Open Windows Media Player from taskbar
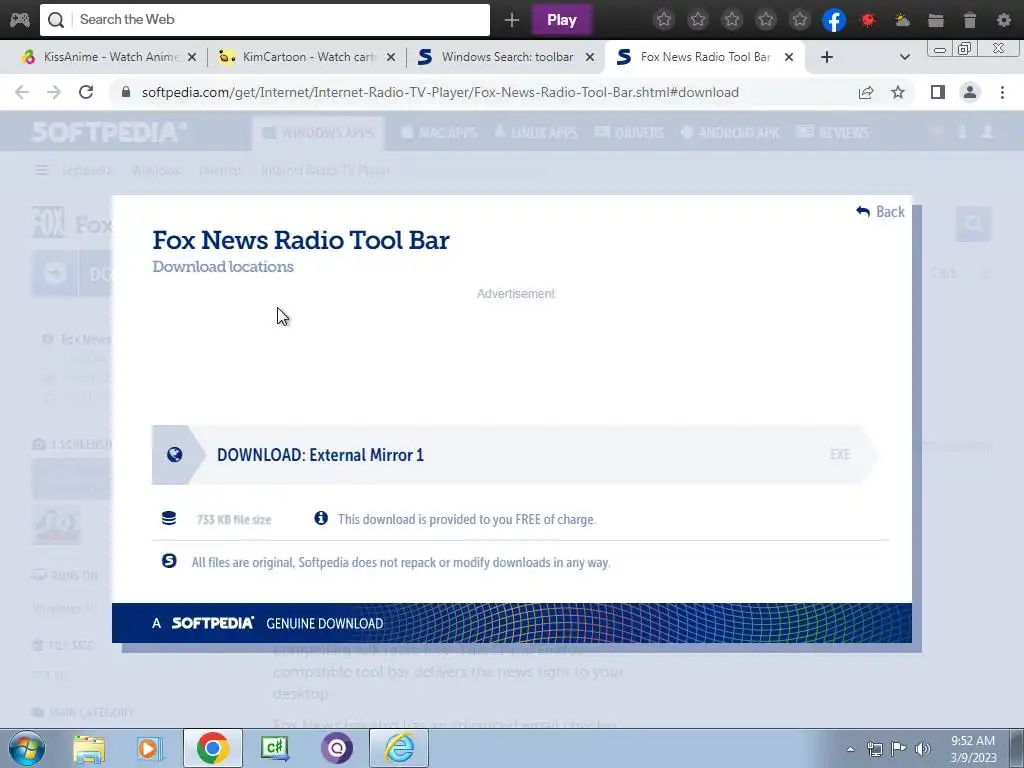 (x=150, y=749)
